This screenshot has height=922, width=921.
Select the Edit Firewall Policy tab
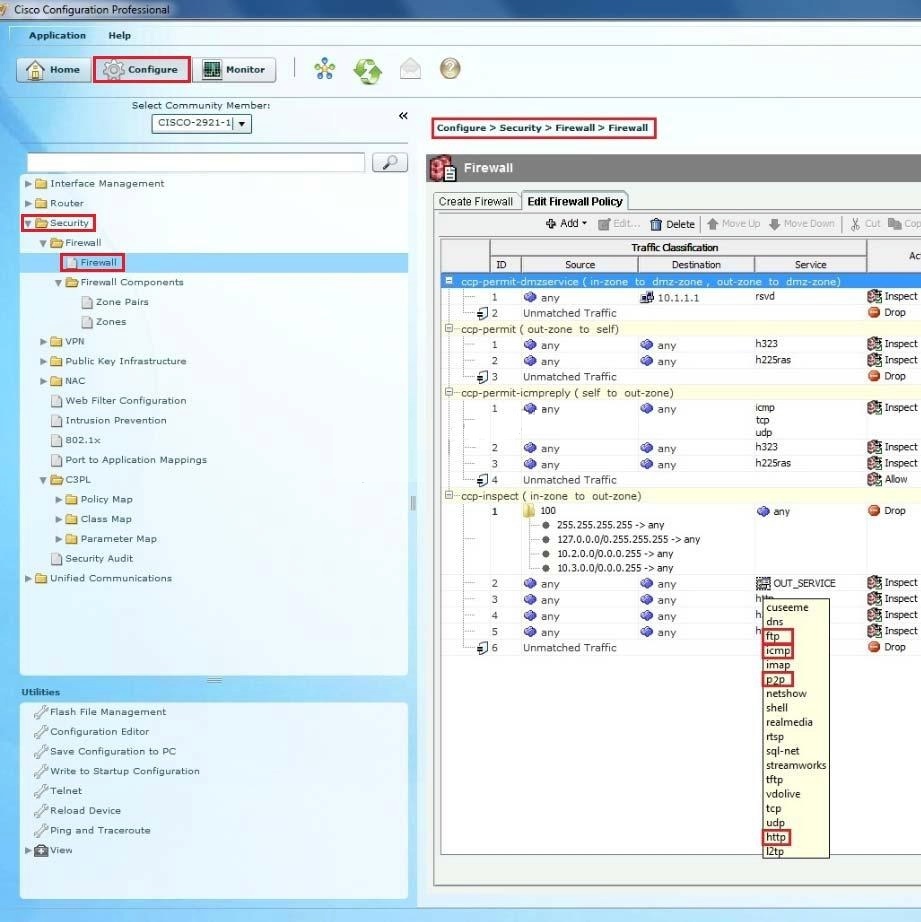(575, 201)
